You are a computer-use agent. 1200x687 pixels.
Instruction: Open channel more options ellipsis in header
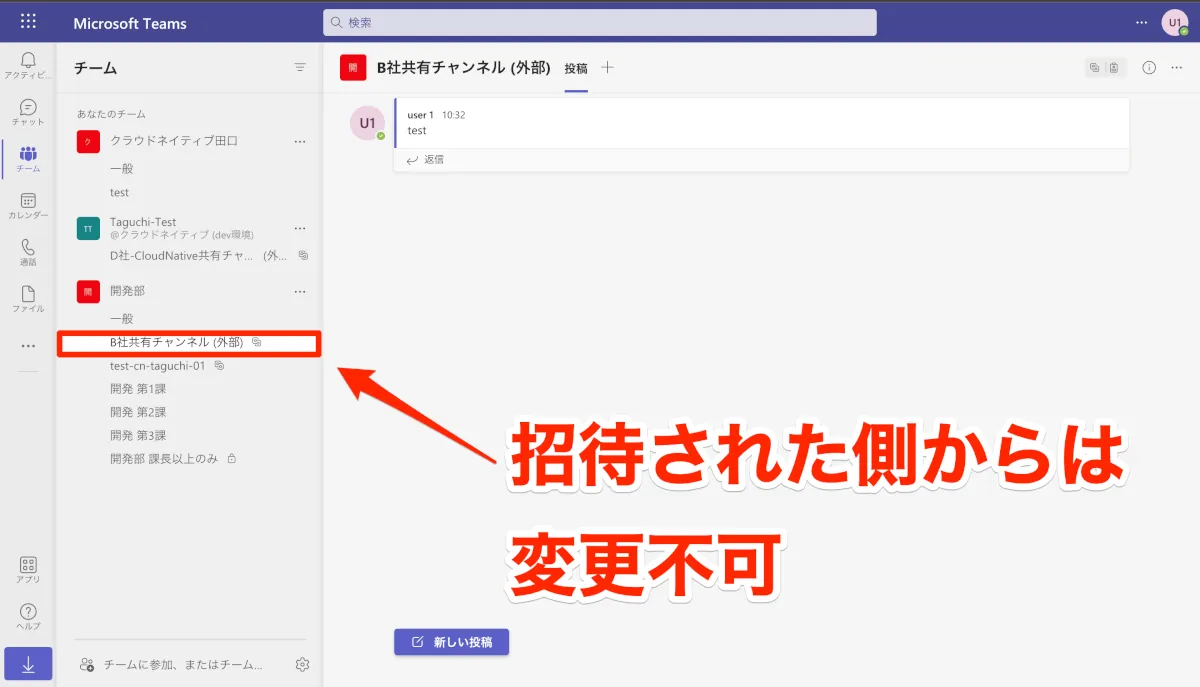click(x=1178, y=68)
